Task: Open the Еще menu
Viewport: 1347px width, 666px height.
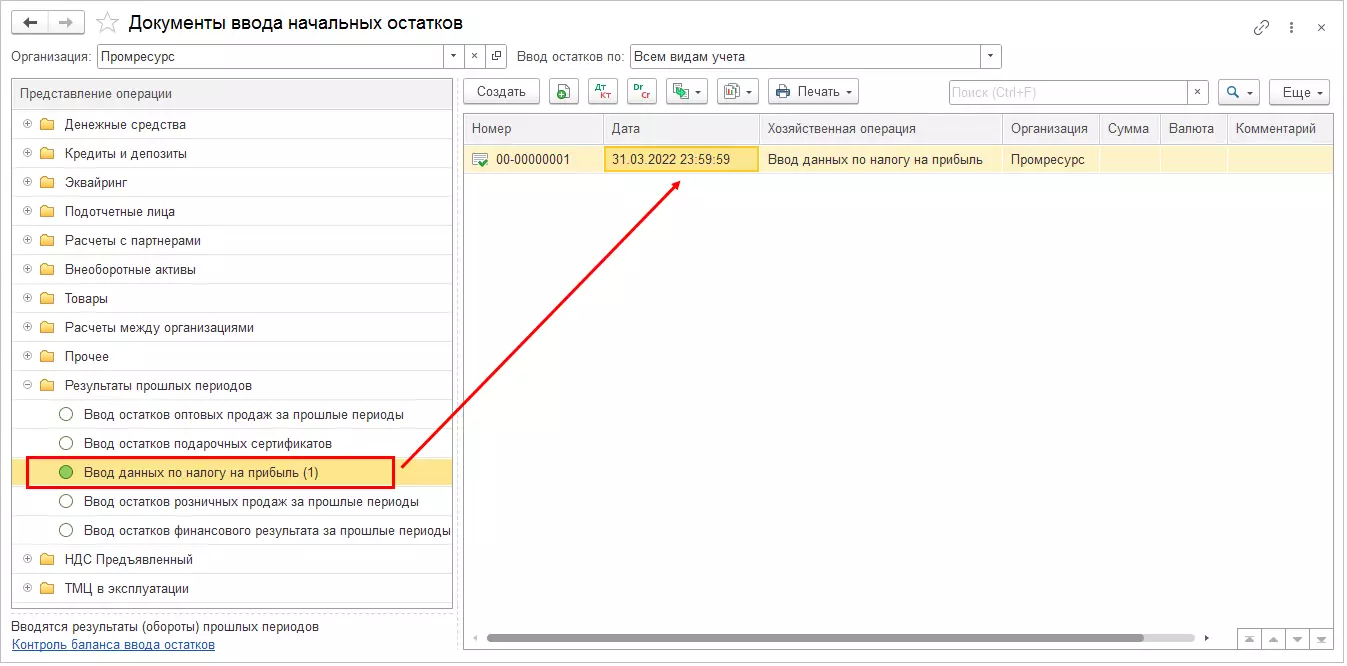Action: coord(1300,92)
